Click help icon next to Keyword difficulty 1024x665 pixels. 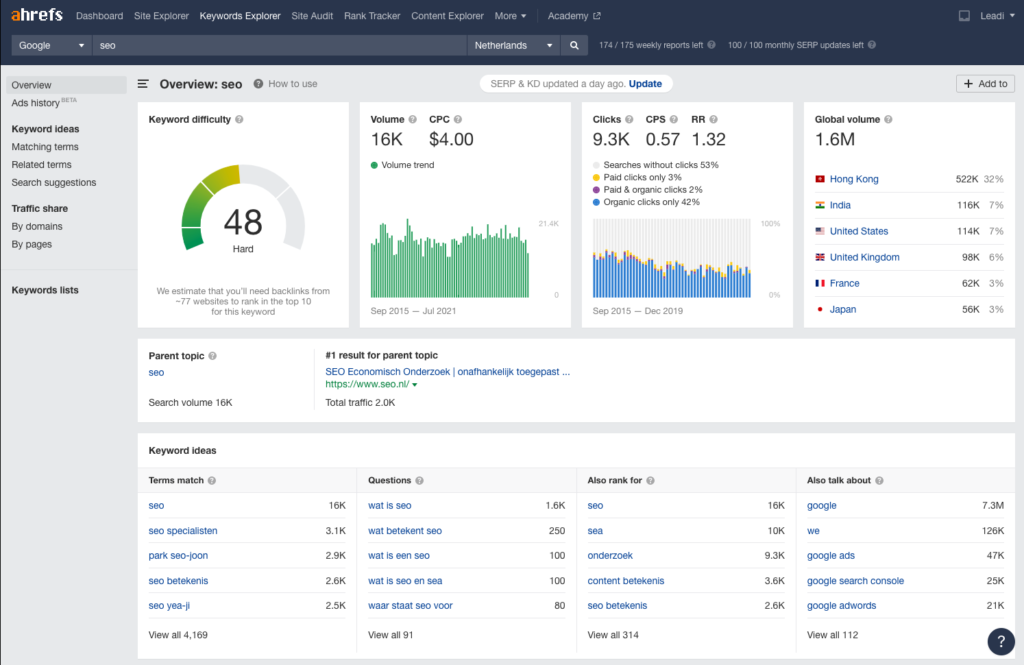(x=239, y=120)
